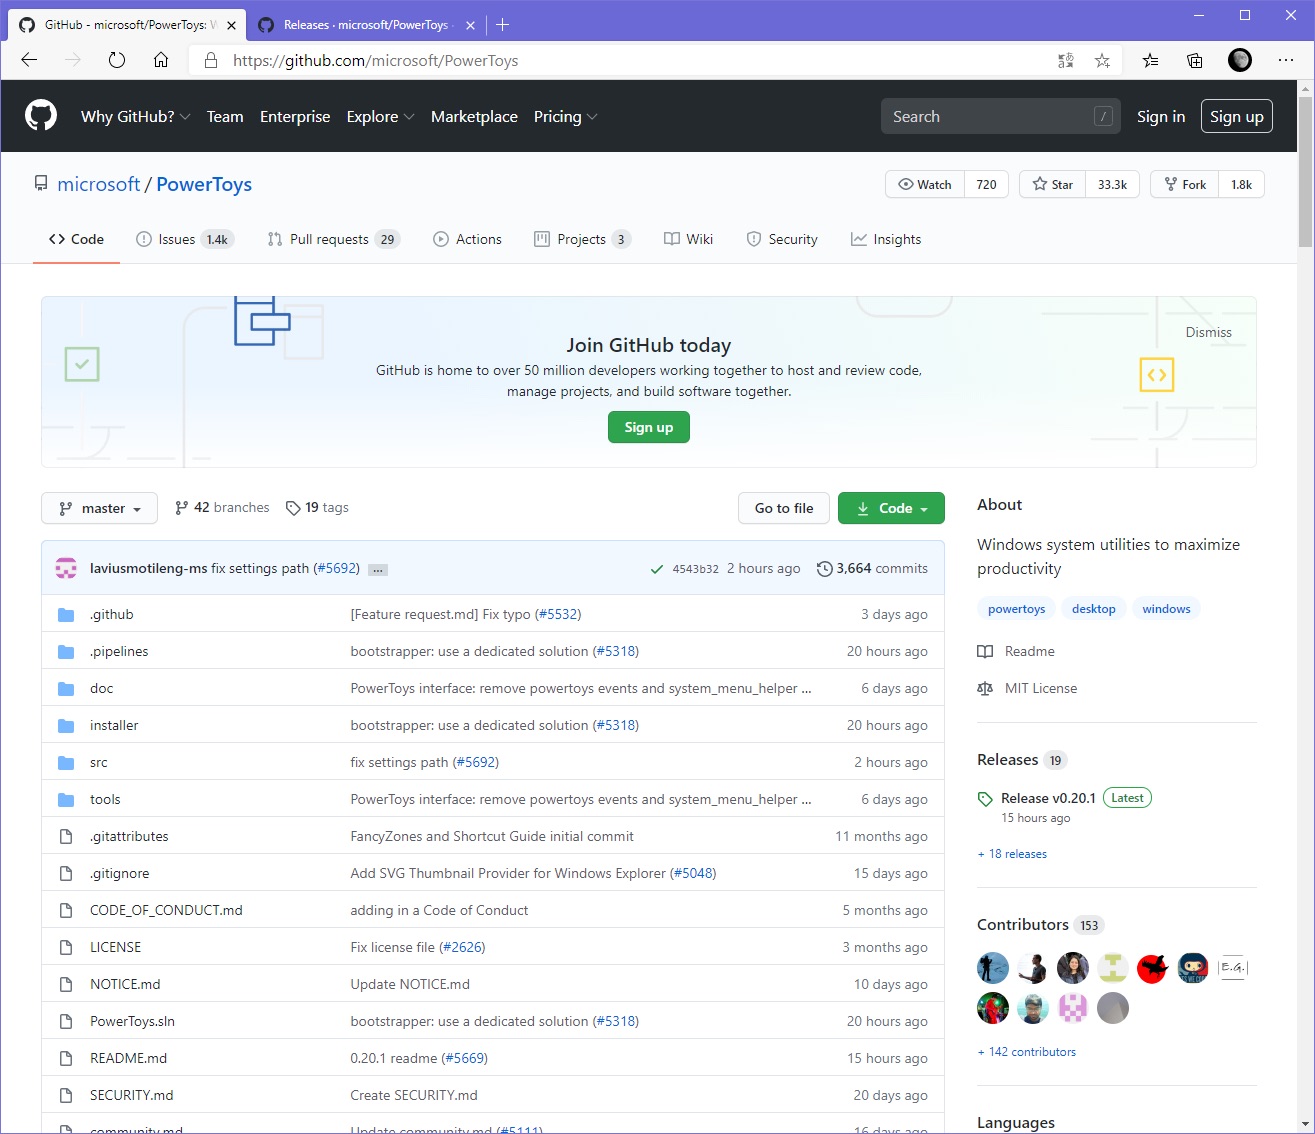Close the Releases microsoft/PowerToys tab

[x=471, y=25]
